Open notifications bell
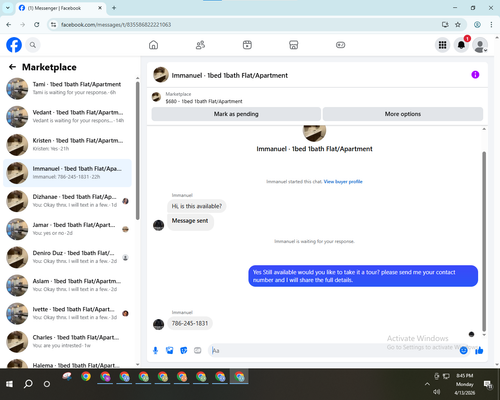 (x=461, y=45)
